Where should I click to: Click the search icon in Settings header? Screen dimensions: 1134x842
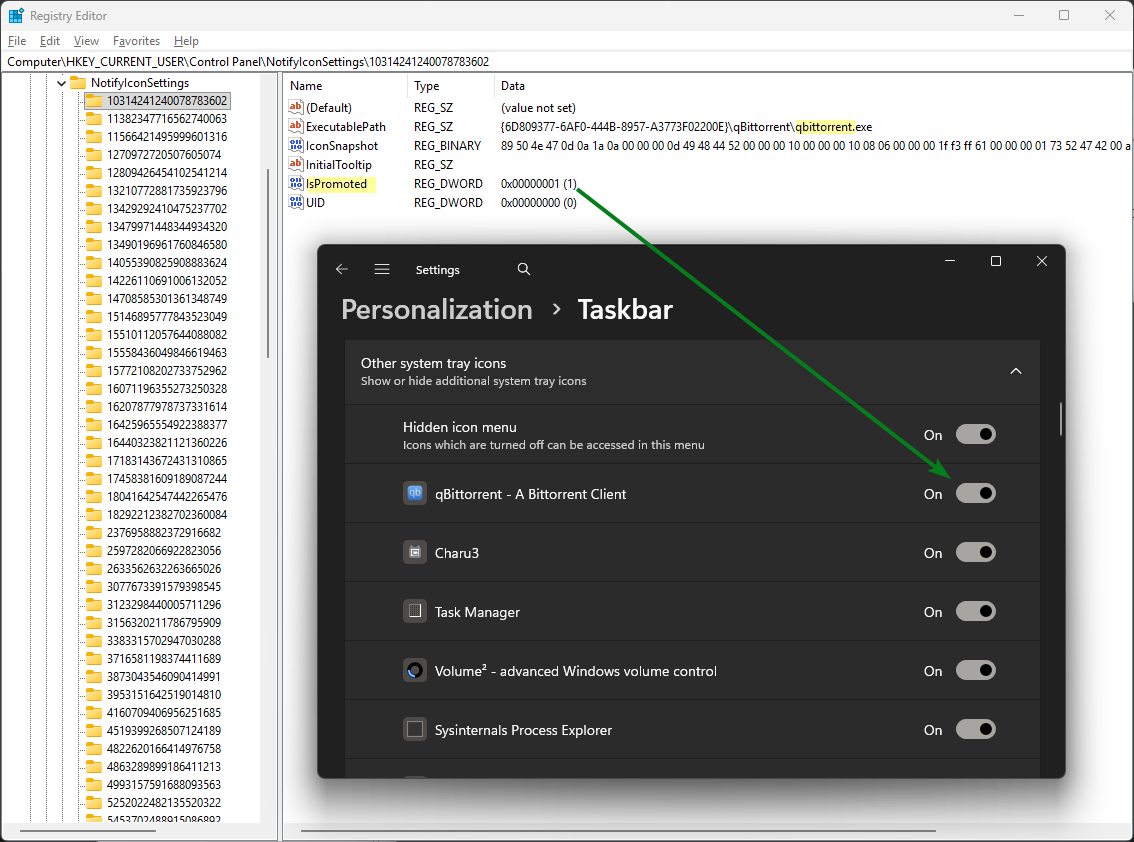coord(524,269)
